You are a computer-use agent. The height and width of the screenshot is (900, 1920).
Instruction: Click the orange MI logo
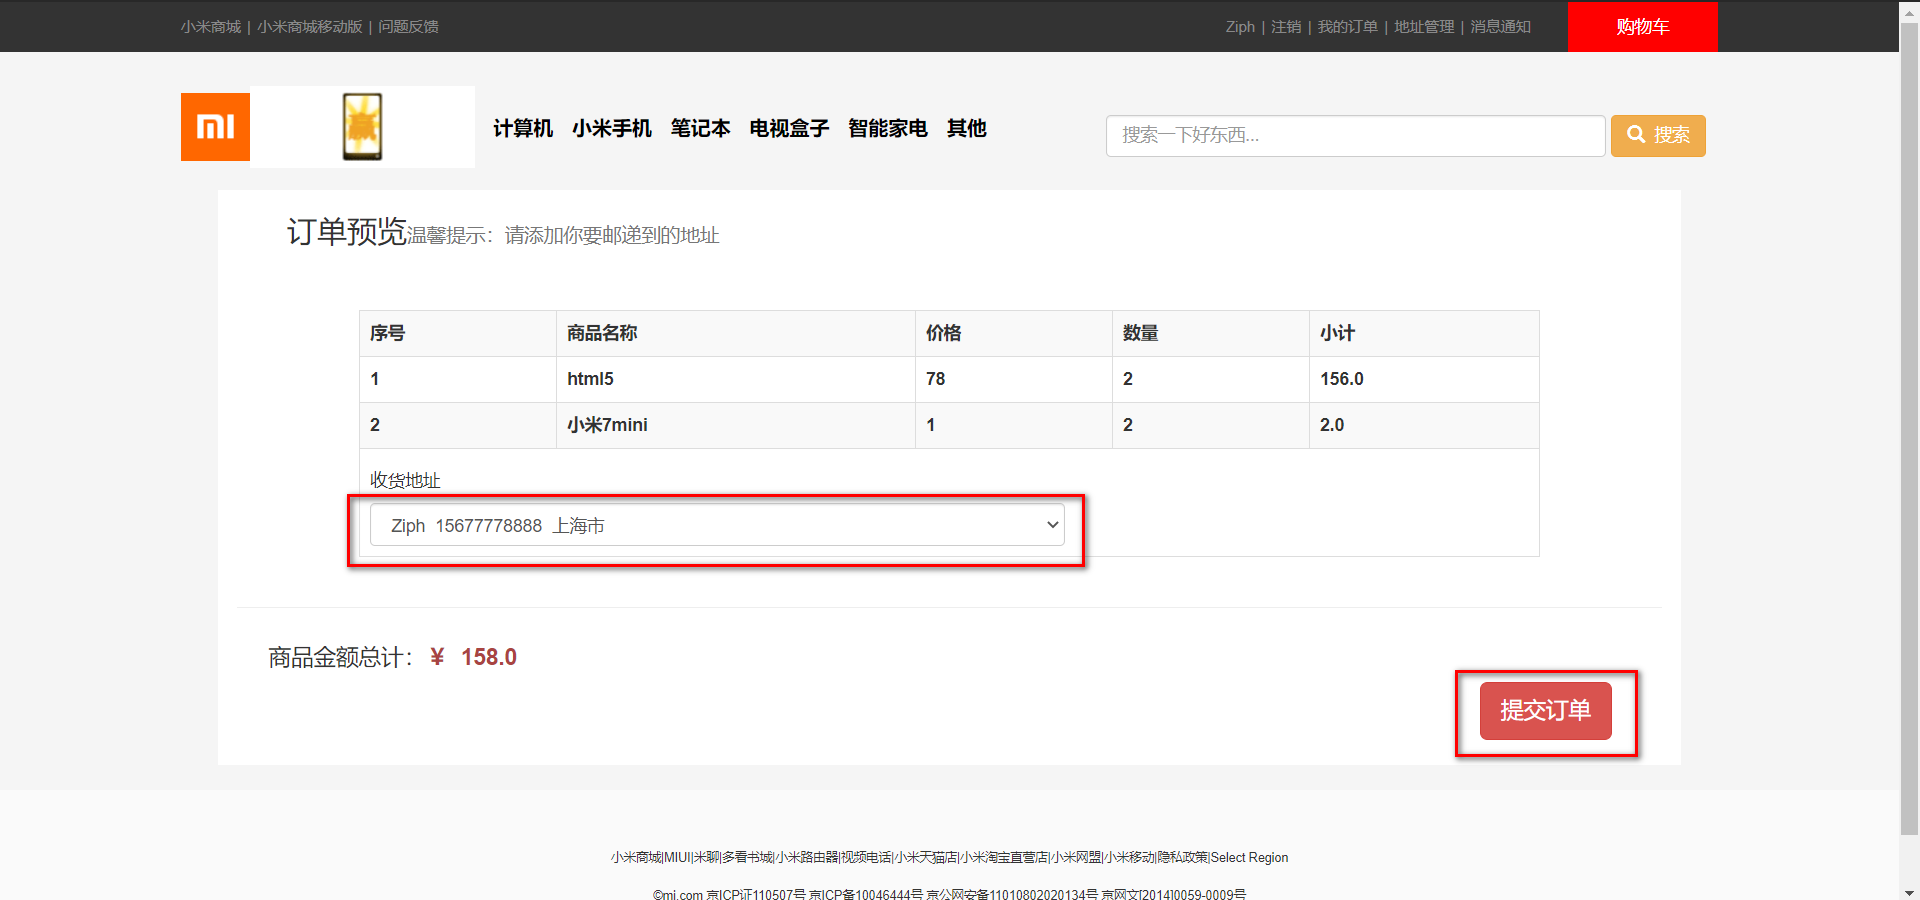[215, 127]
